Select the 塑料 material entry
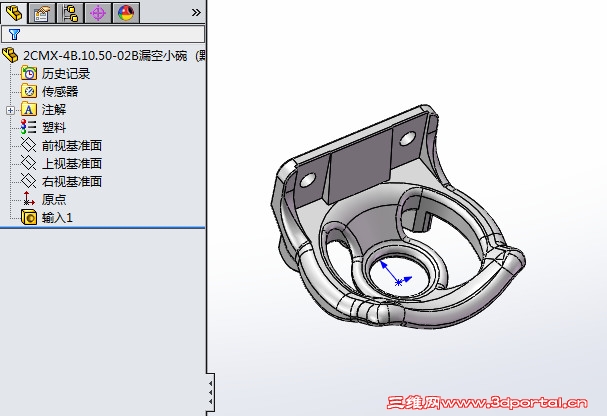 (54, 127)
